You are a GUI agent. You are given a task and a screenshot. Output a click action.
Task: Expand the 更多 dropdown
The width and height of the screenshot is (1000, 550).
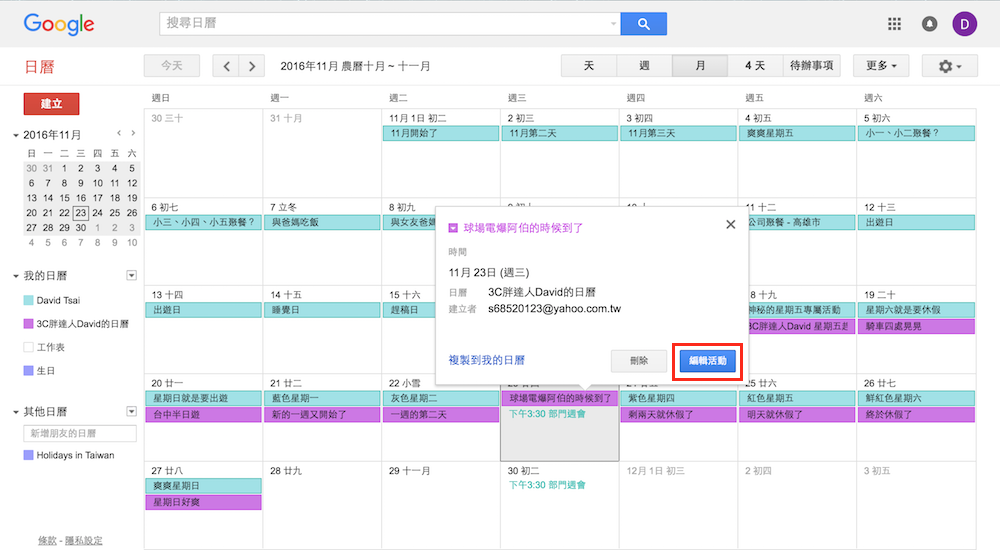tap(880, 66)
